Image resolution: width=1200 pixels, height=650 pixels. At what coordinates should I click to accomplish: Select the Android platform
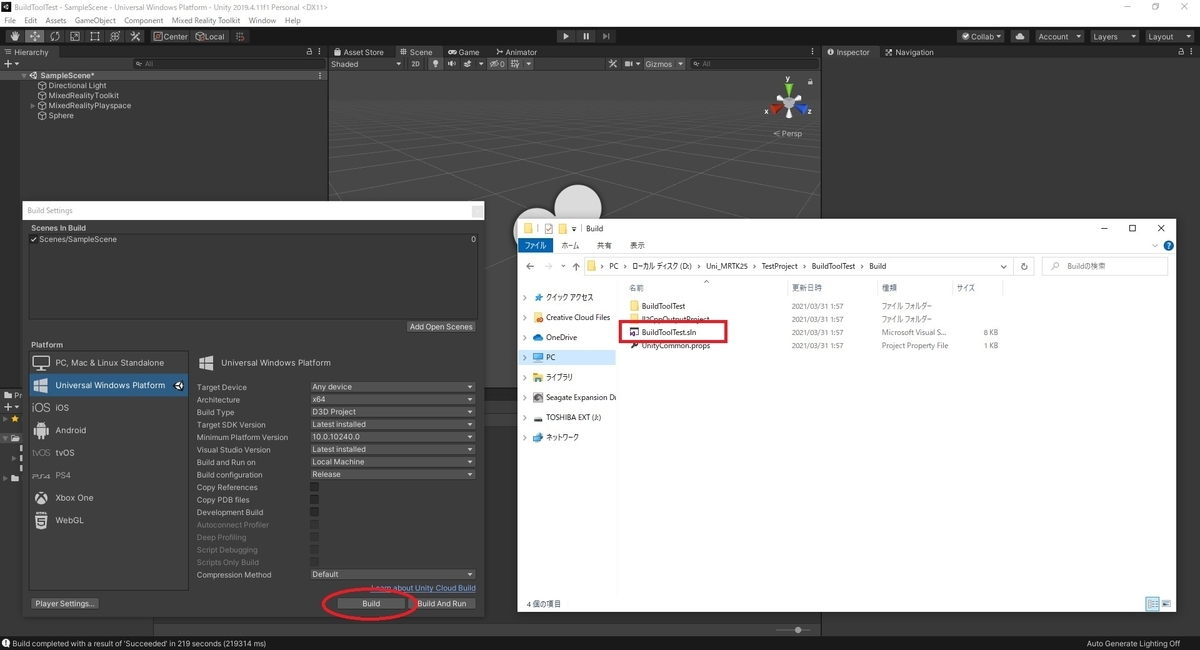coord(109,431)
